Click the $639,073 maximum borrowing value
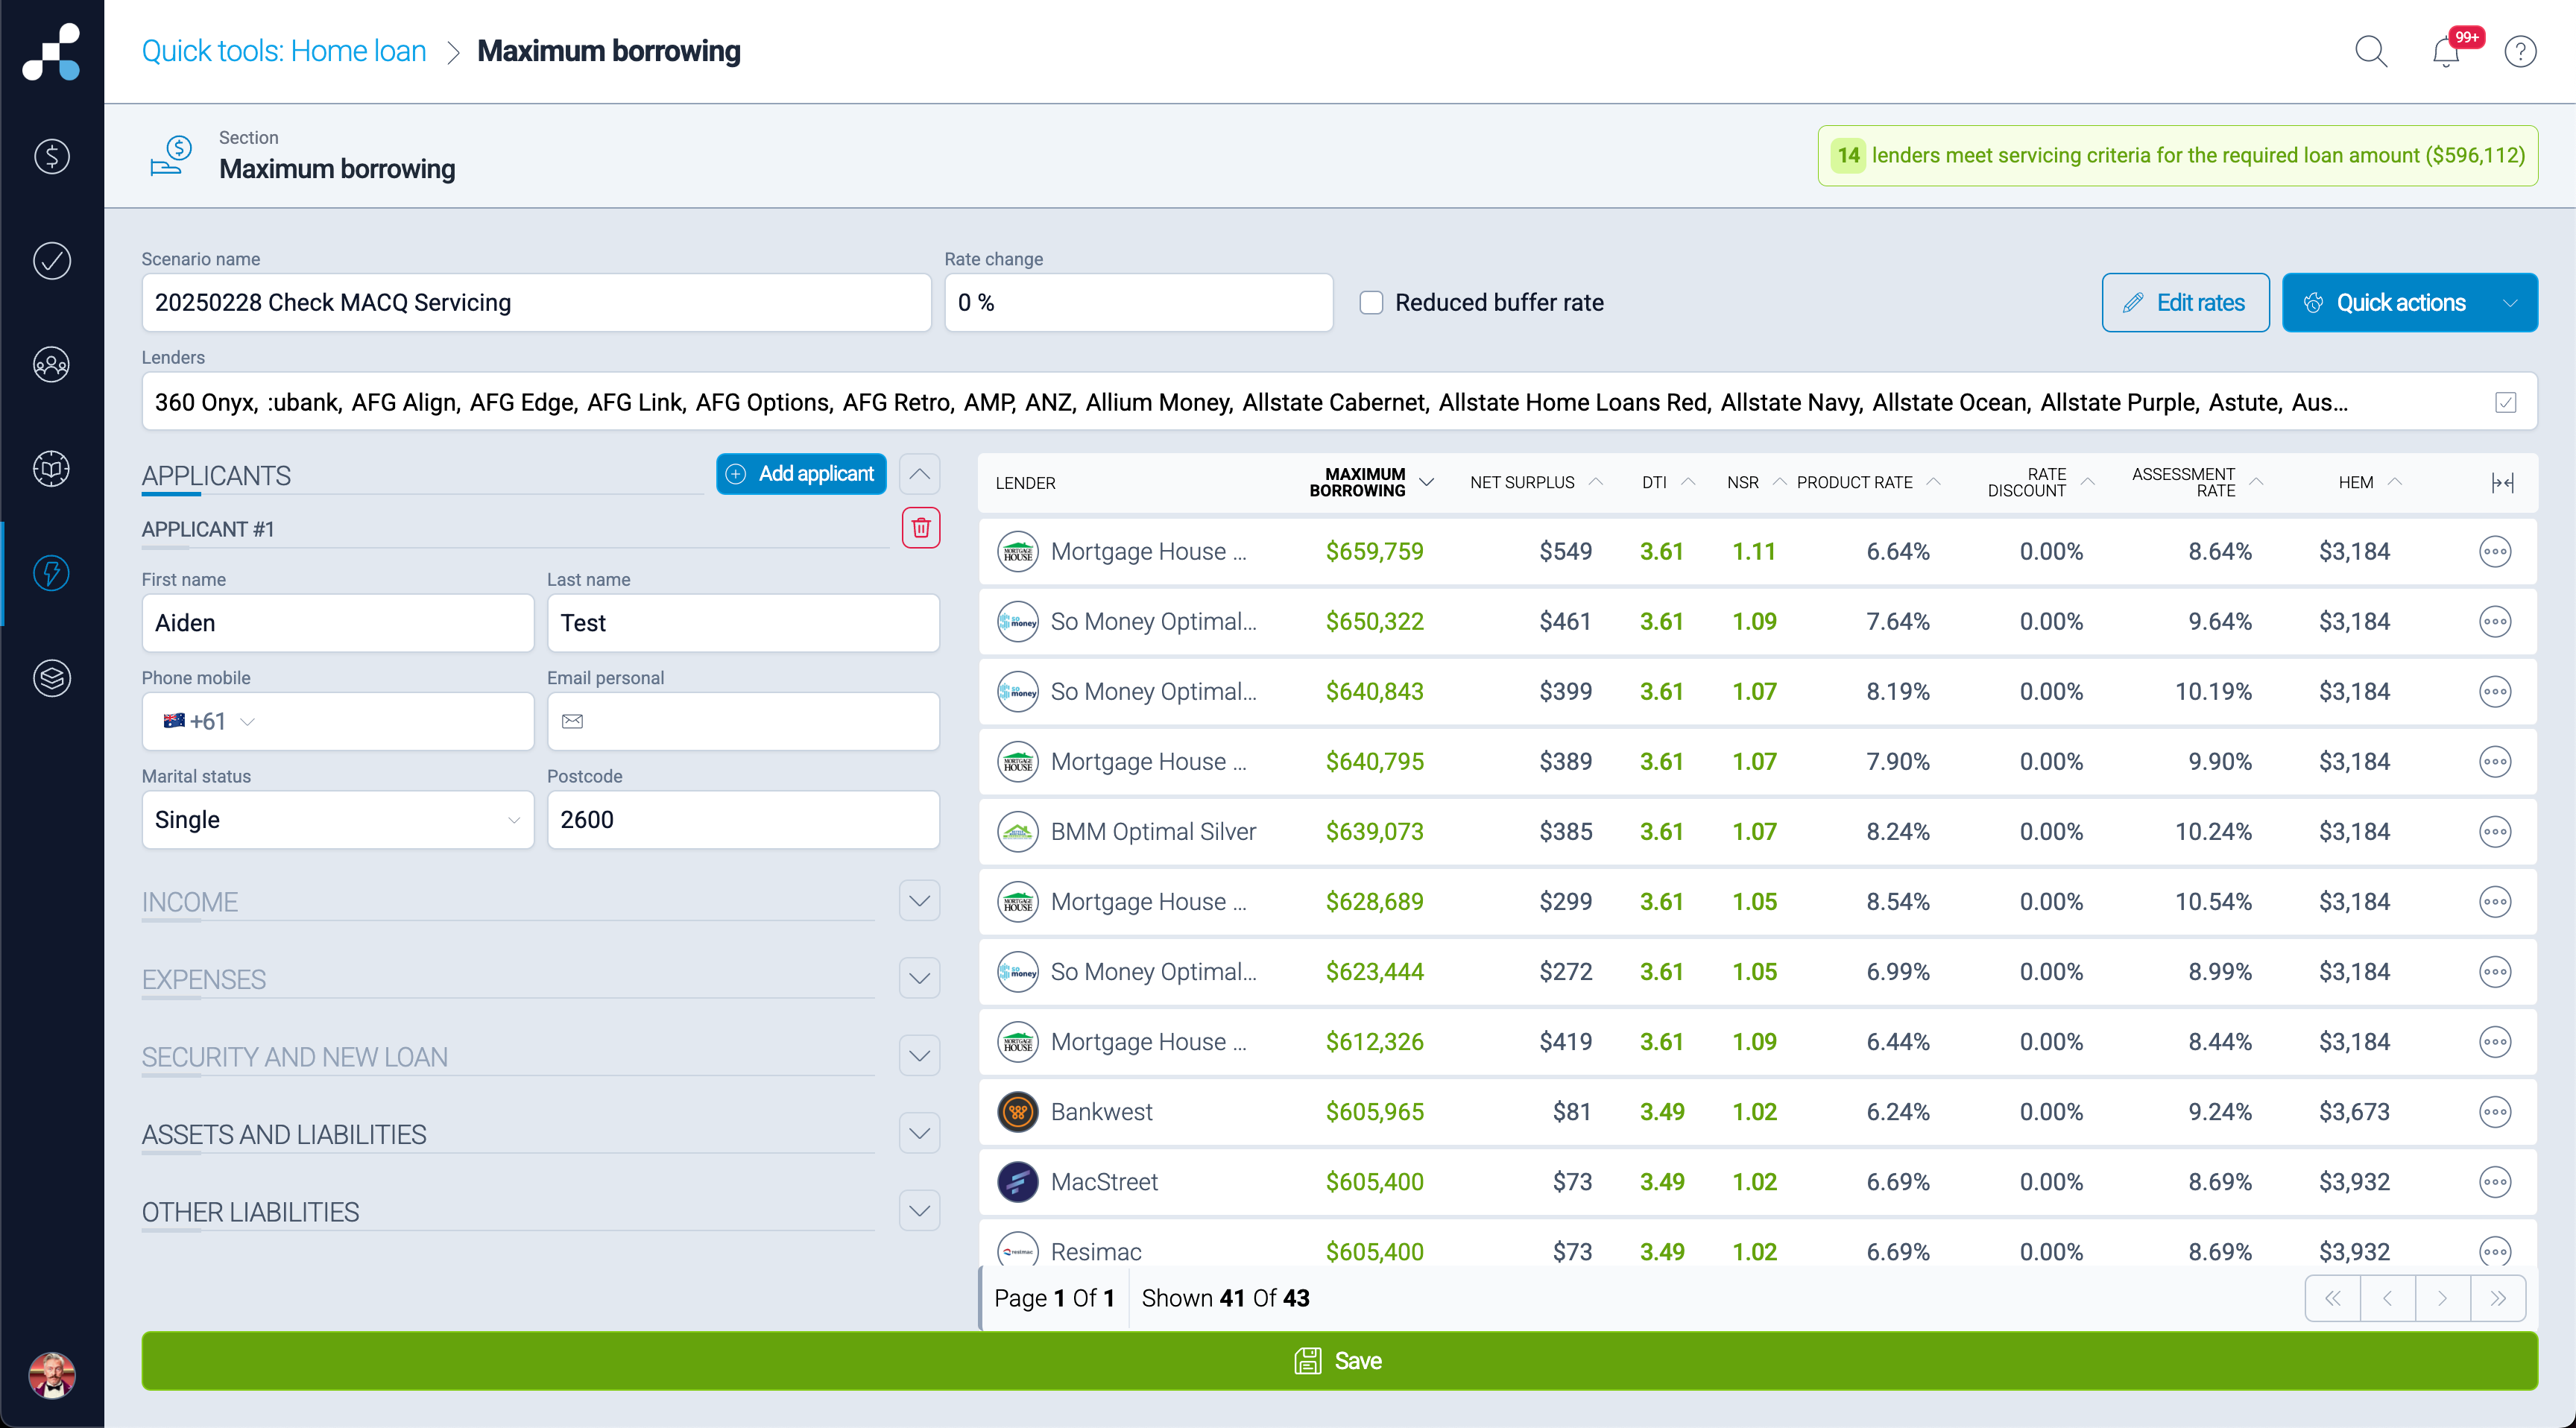2576x1428 pixels. pos(1374,832)
